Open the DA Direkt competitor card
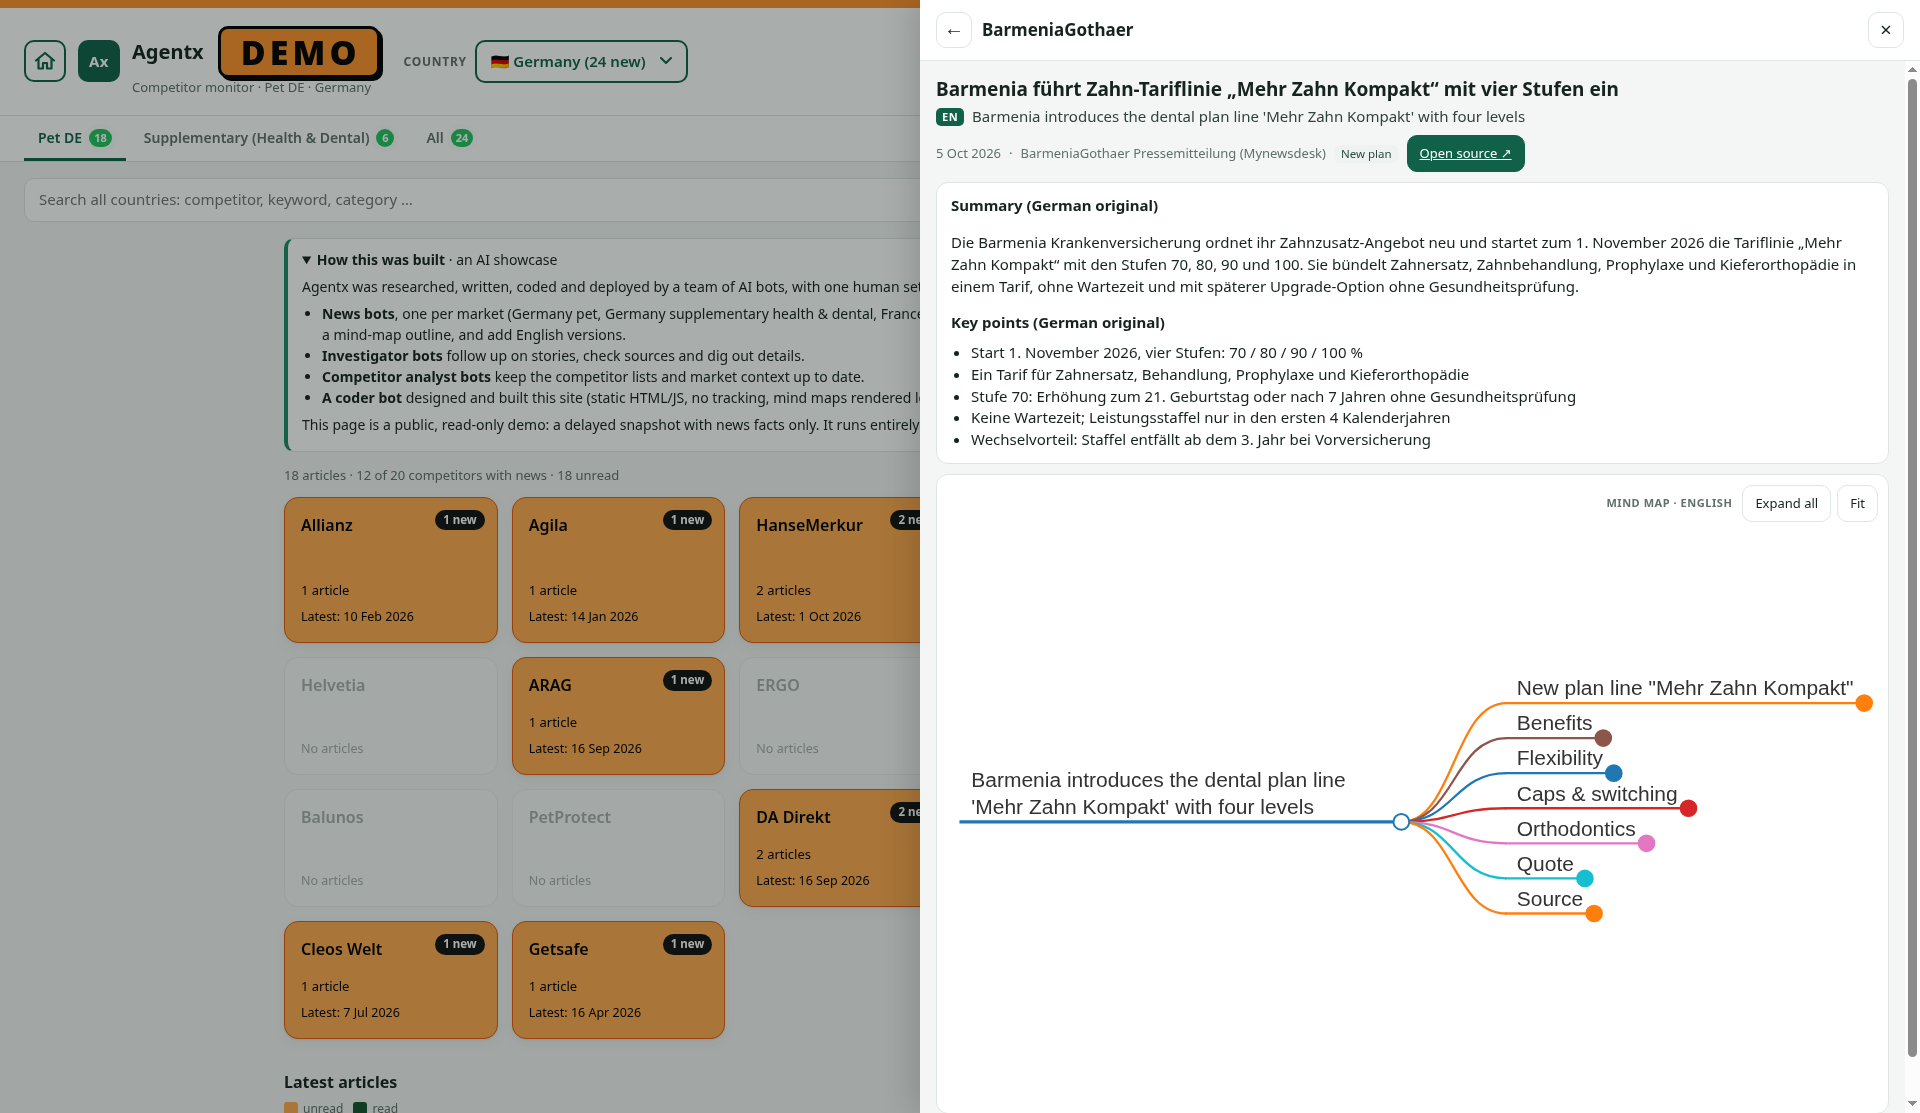This screenshot has height=1113, width=1920. [830, 848]
